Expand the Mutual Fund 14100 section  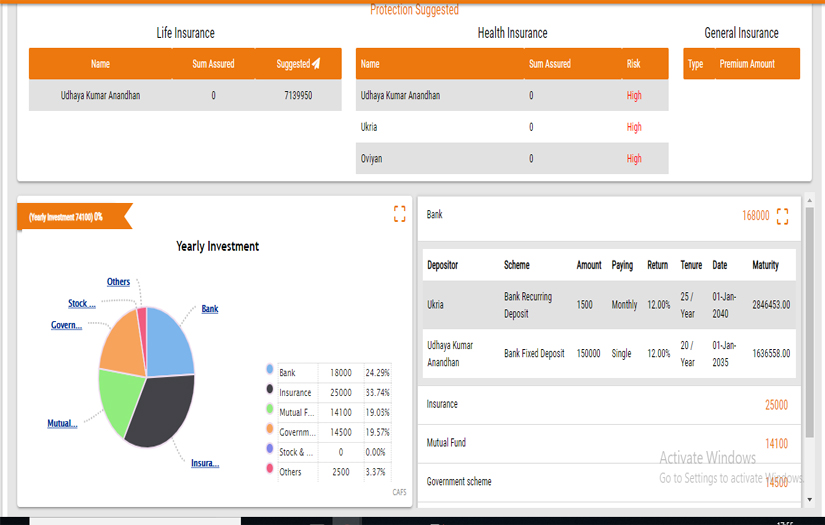tap(609, 443)
